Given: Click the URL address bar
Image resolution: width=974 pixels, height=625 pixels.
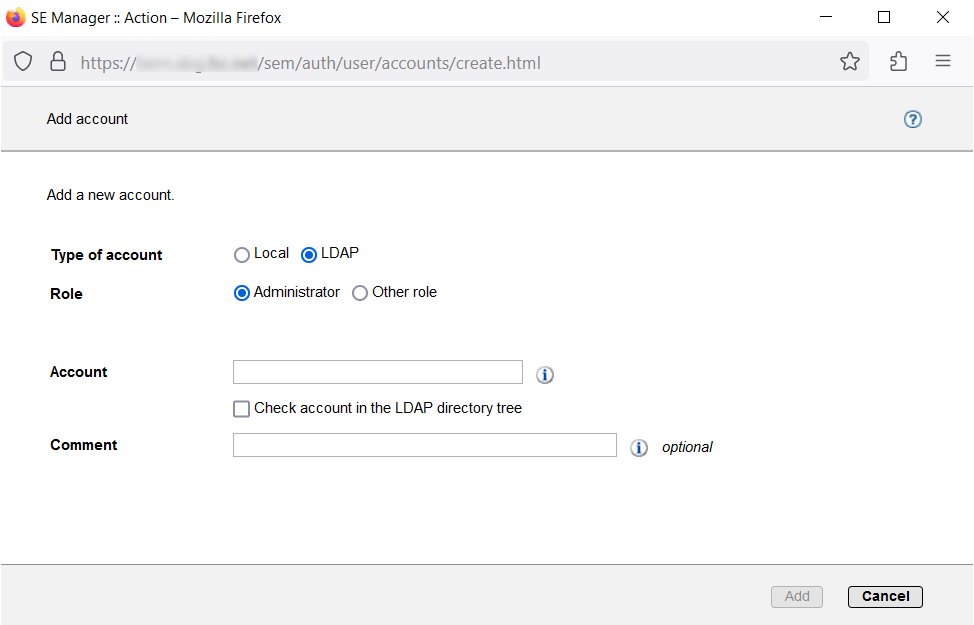Looking at the screenshot, I should pyautogui.click(x=450, y=62).
